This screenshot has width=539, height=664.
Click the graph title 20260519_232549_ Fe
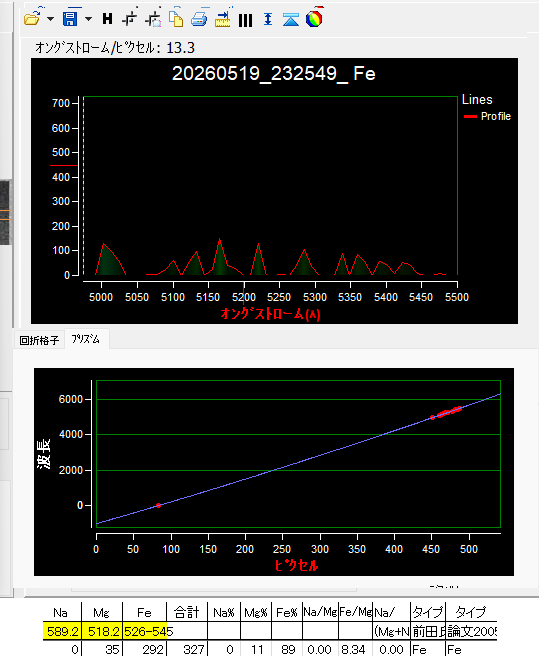tap(274, 74)
